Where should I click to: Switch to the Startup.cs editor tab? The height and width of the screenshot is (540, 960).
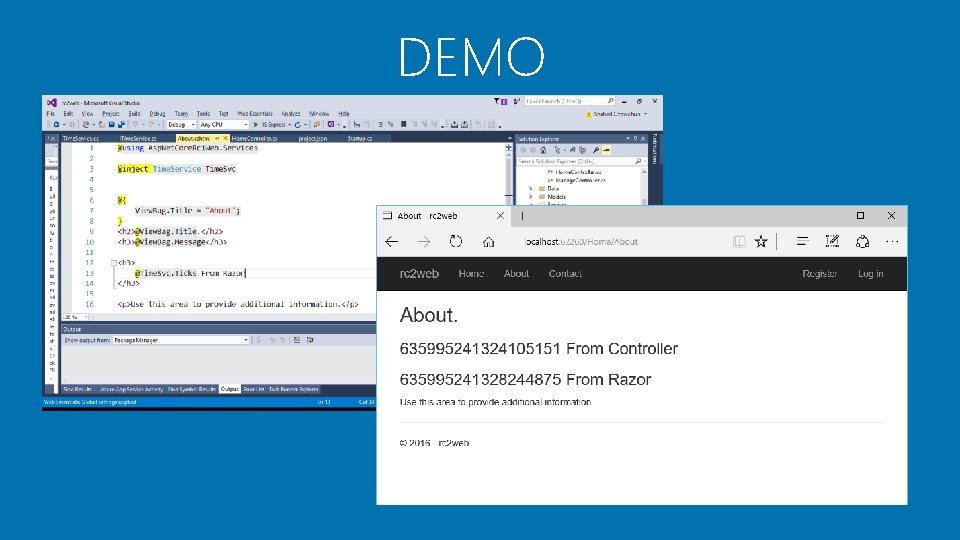pos(360,138)
